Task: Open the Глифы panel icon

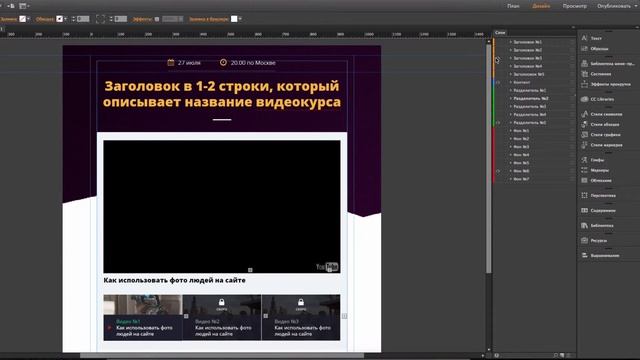Action: pos(584,160)
